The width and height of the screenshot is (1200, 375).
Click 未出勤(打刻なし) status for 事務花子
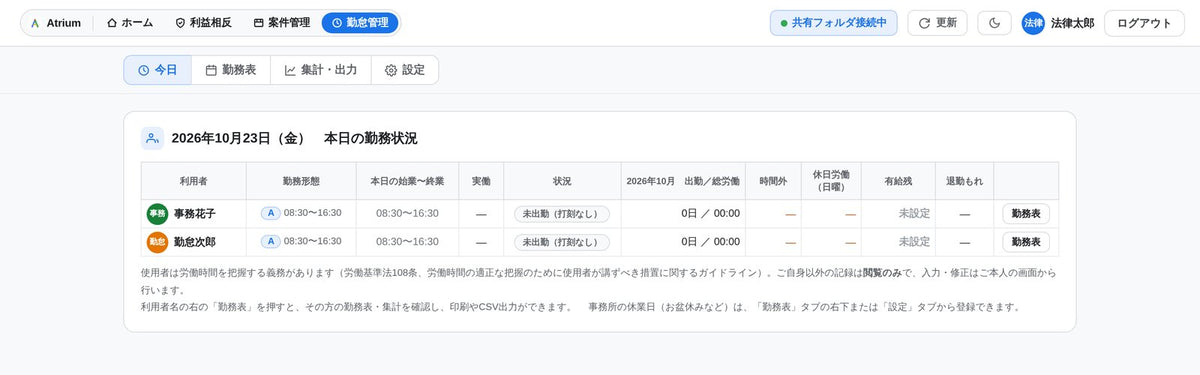click(562, 213)
